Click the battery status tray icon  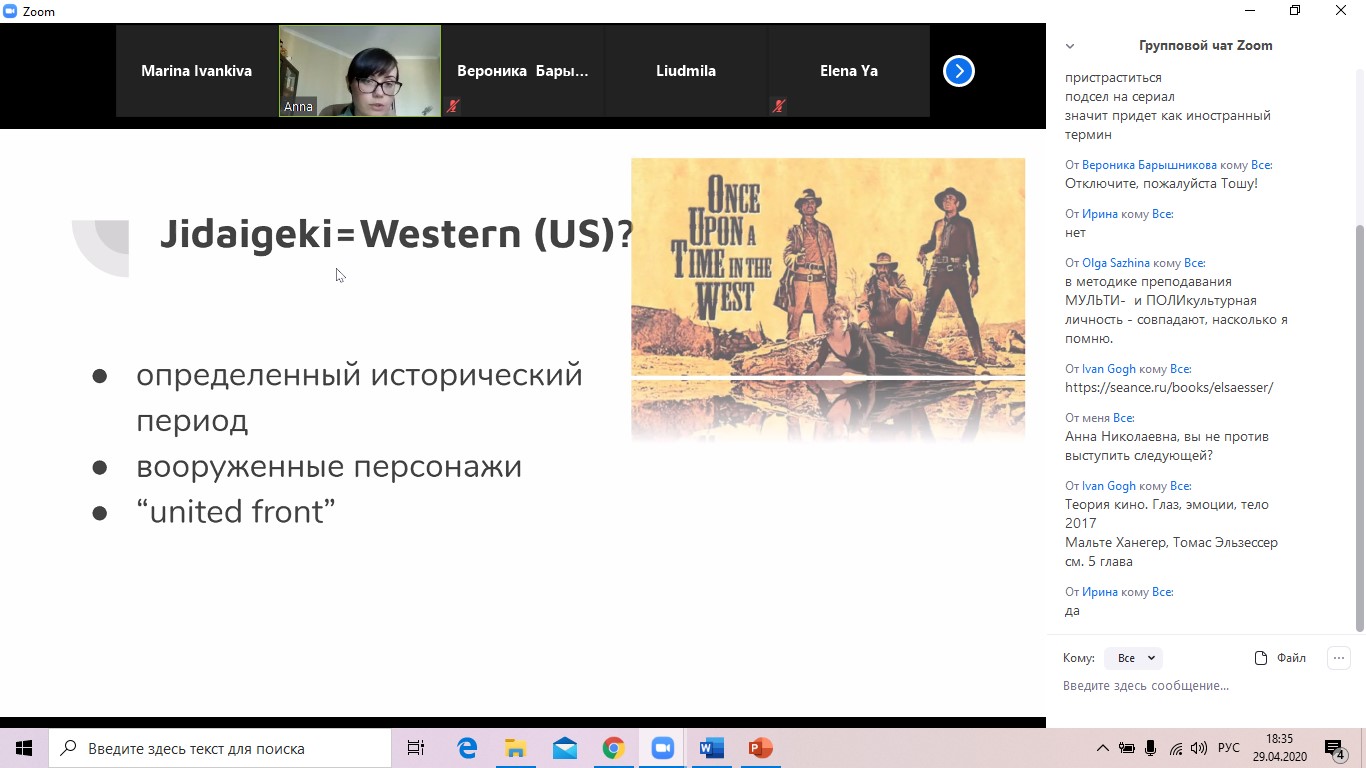tap(1127, 748)
